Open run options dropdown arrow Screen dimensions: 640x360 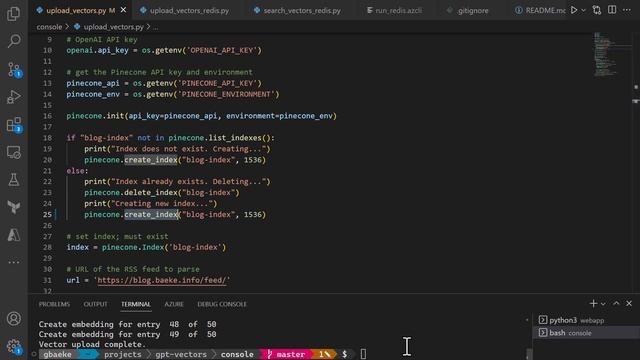(583, 10)
